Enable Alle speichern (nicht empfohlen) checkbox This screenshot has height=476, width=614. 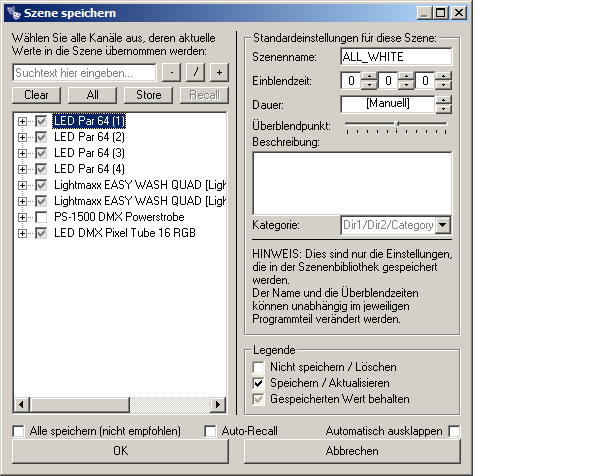pyautogui.click(x=19, y=431)
